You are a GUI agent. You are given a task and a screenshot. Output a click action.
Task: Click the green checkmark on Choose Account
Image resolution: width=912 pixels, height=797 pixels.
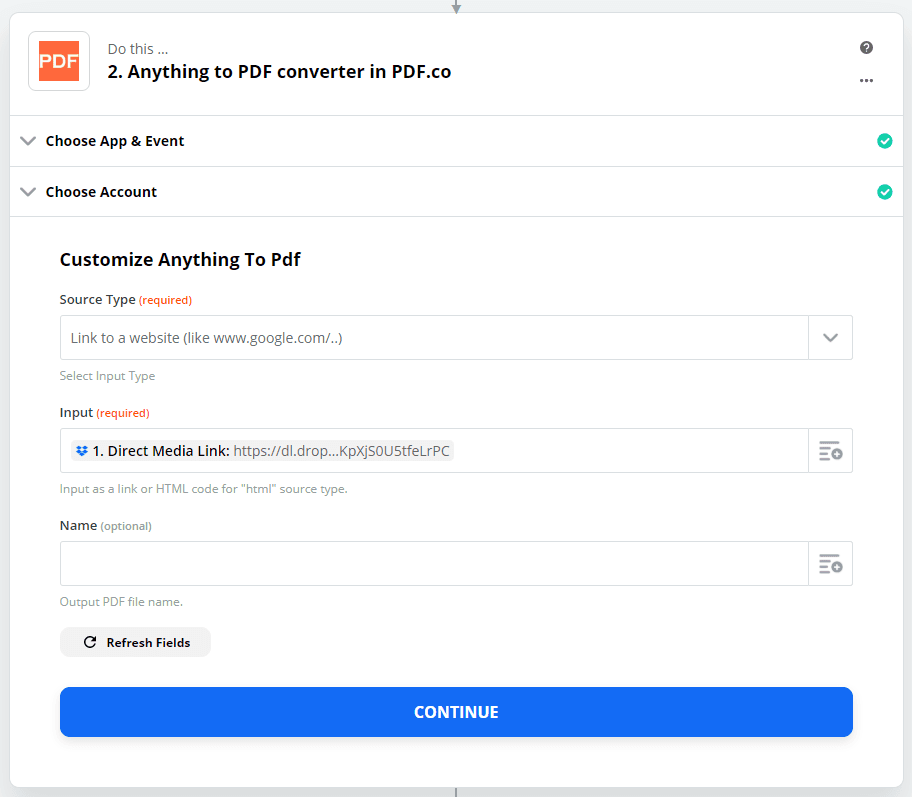tap(884, 191)
